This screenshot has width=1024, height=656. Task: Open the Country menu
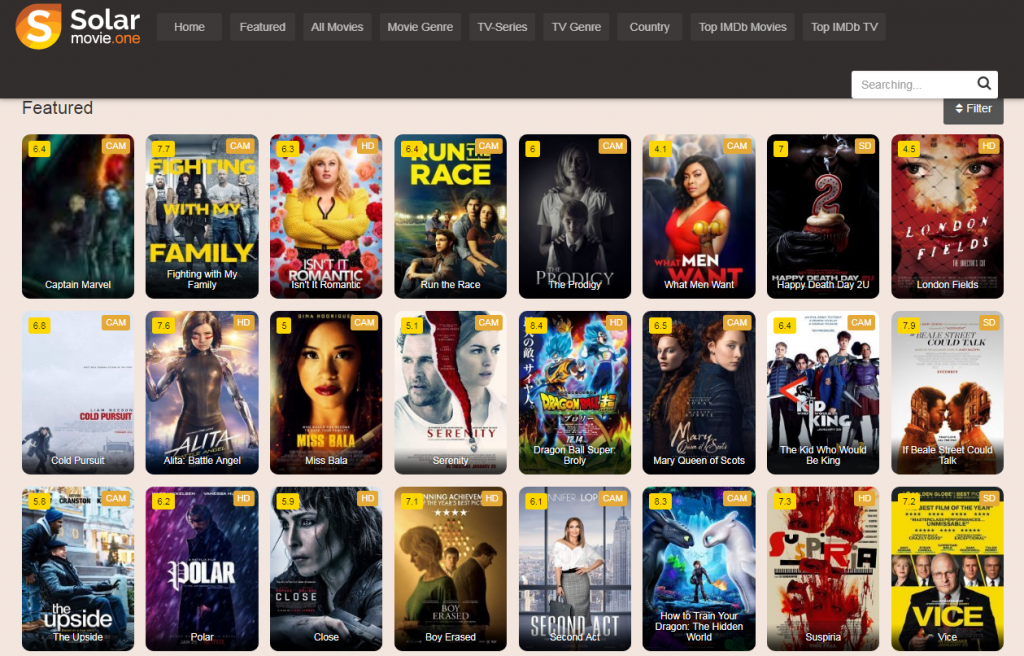point(649,27)
